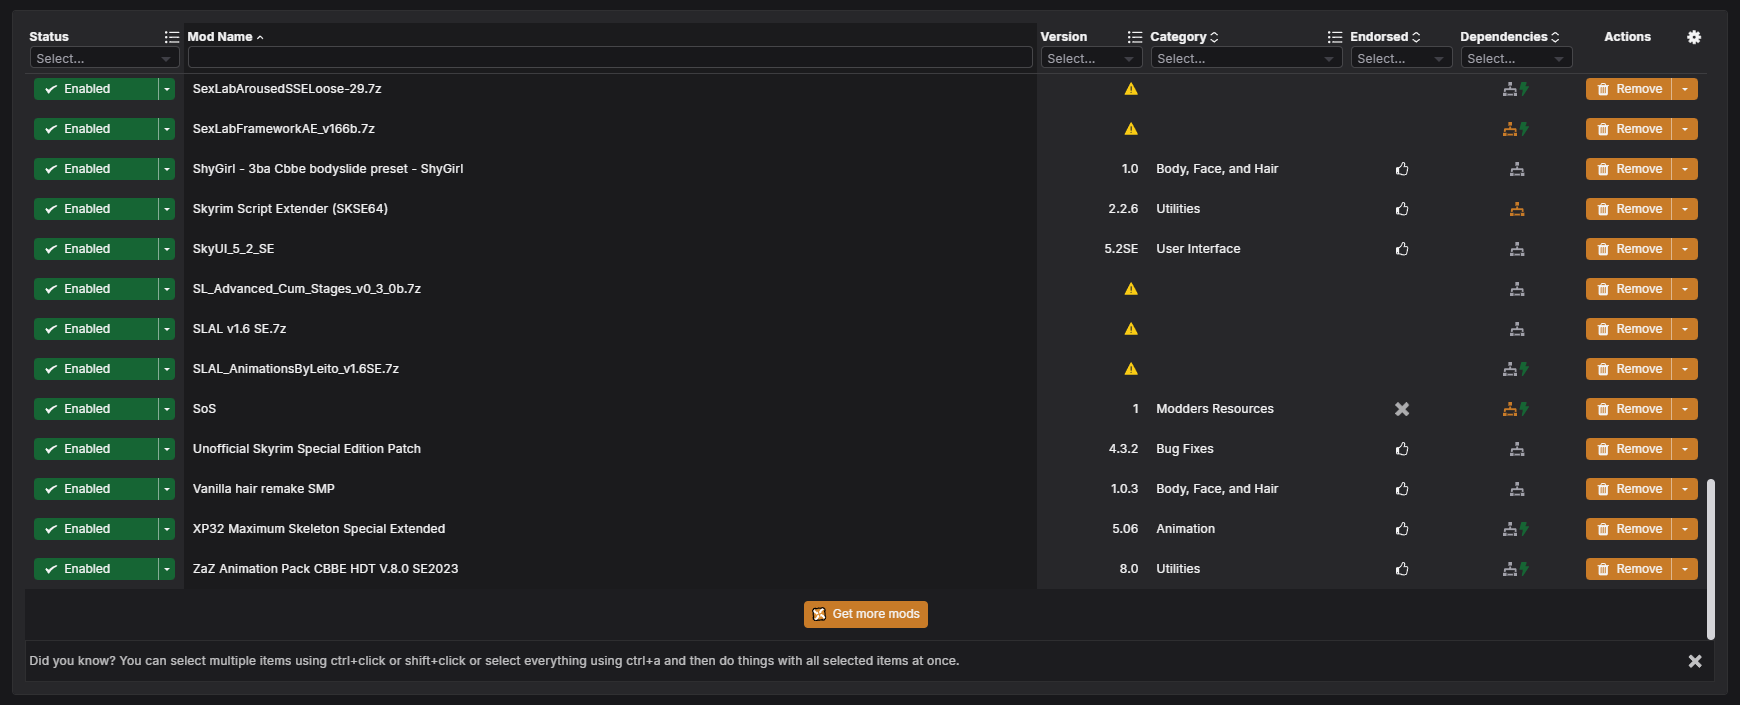This screenshot has width=1740, height=705.
Task: Click the Version column header
Action: (x=1063, y=37)
